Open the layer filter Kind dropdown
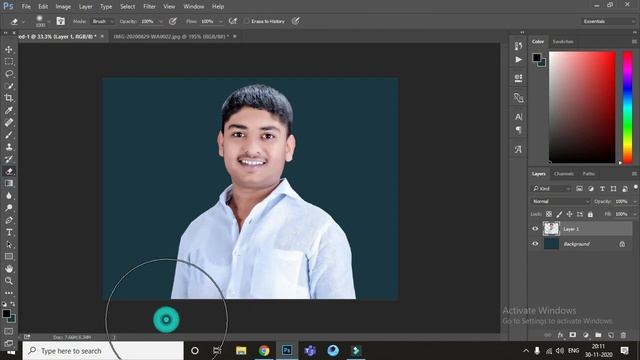The image size is (640, 360). click(x=551, y=189)
